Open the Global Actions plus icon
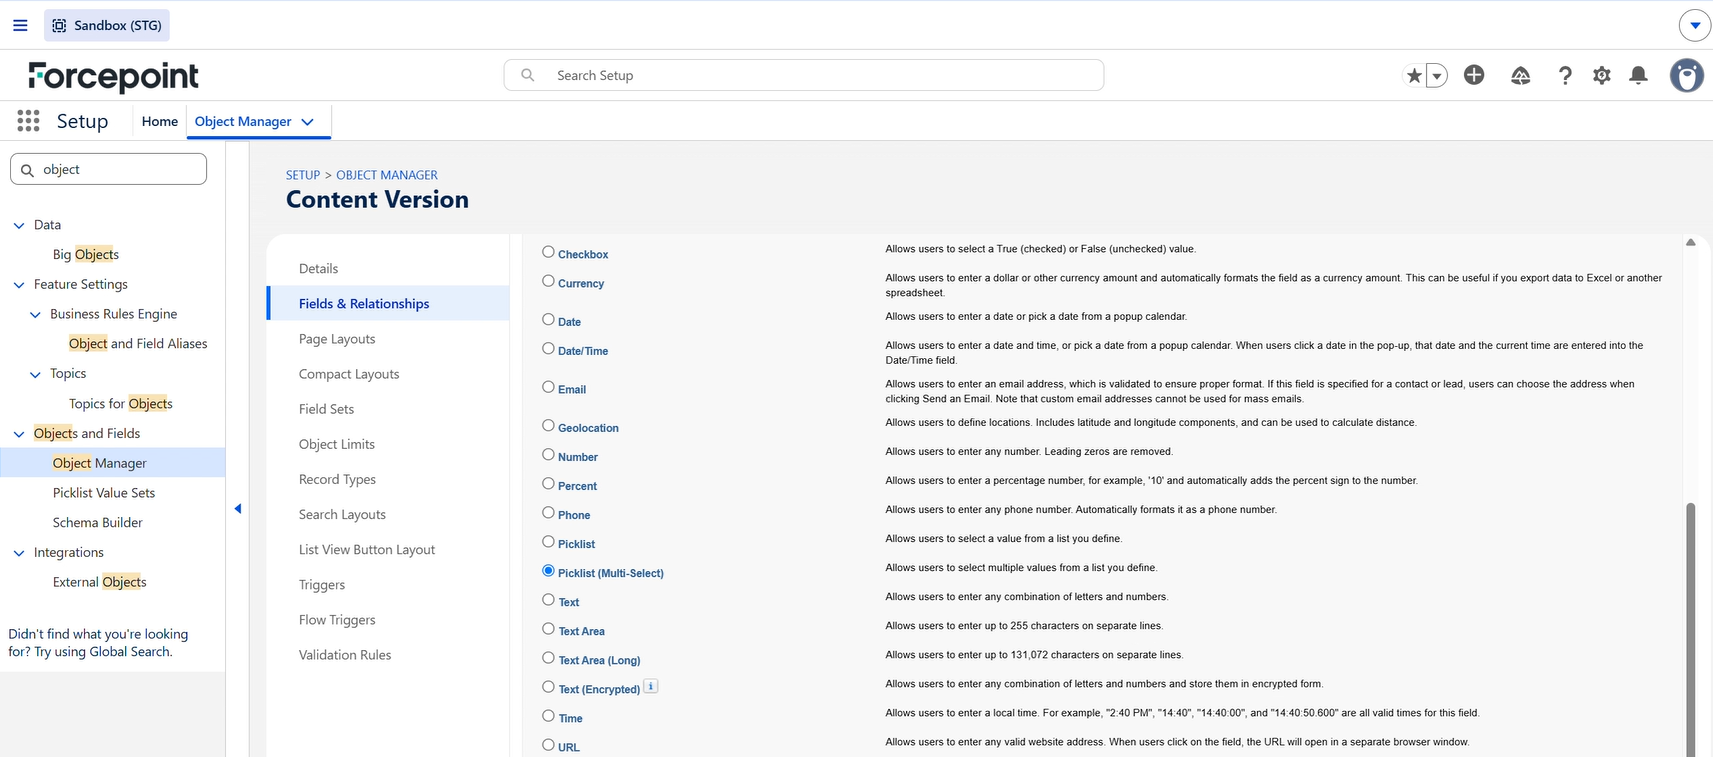 tap(1474, 75)
